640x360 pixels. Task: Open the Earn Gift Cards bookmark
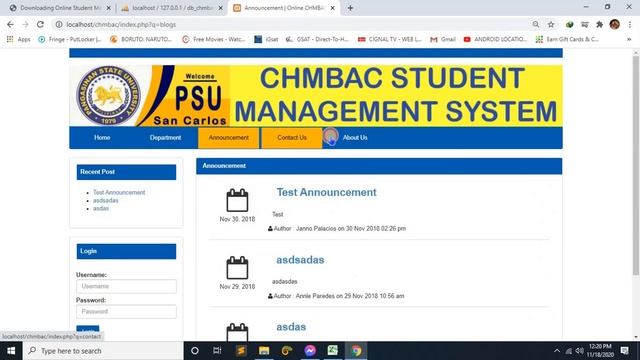coord(567,39)
